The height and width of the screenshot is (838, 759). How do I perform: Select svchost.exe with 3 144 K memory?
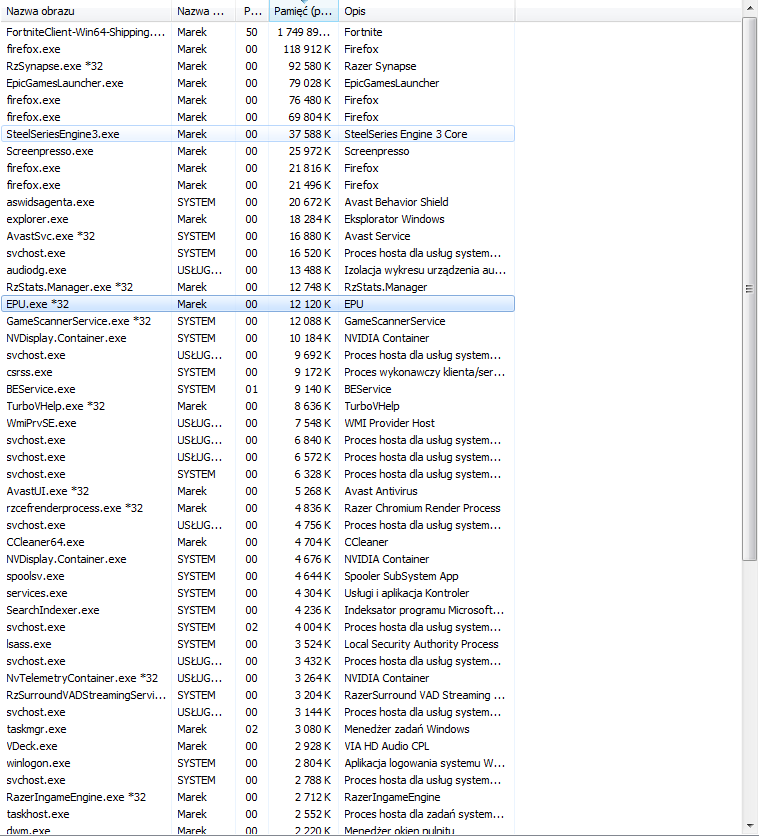(258, 712)
